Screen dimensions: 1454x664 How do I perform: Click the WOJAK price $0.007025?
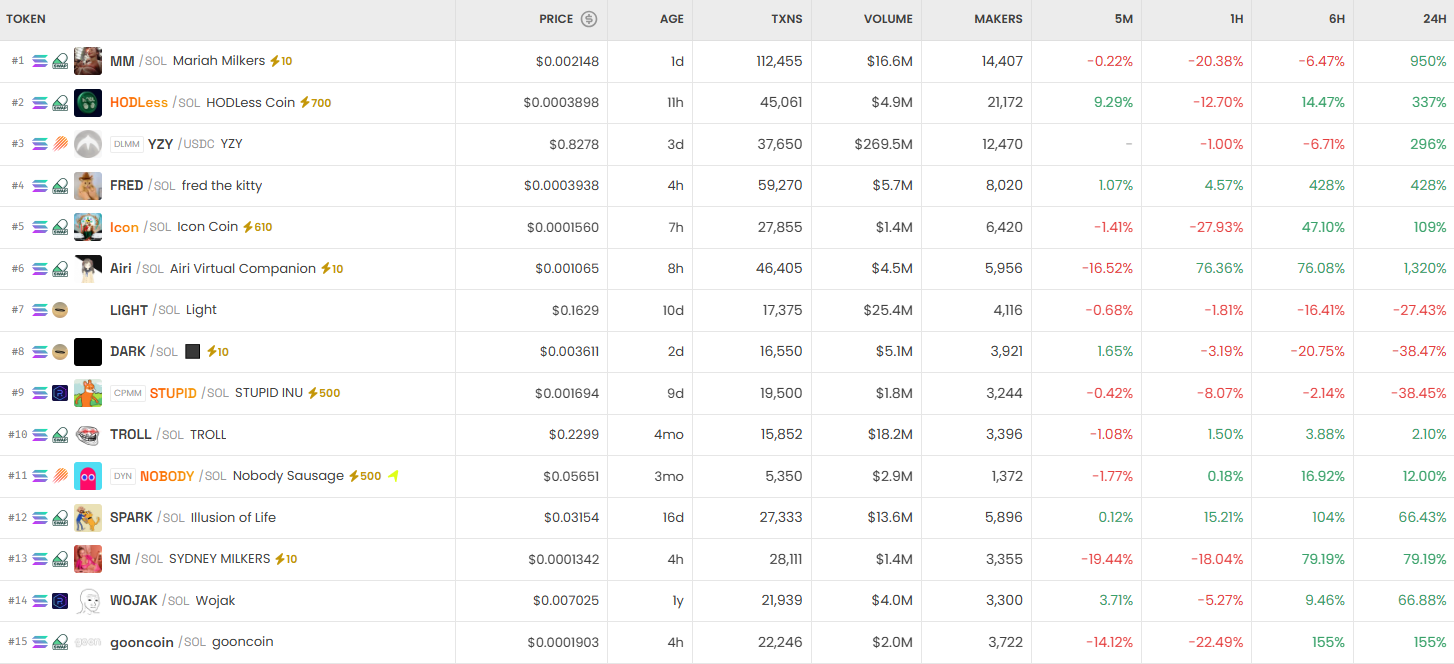click(x=566, y=601)
